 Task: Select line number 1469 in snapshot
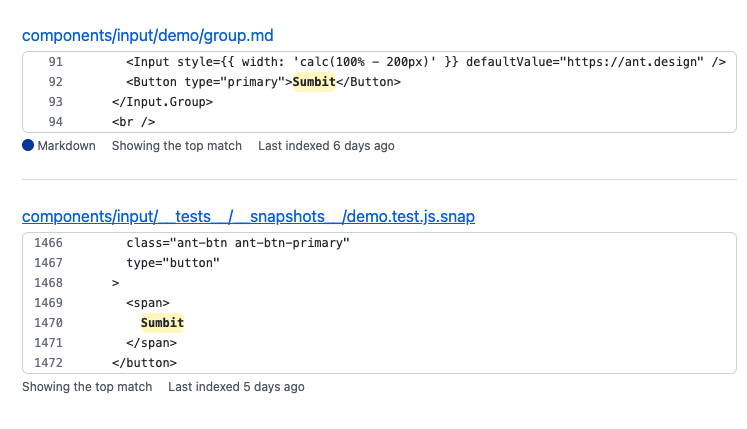point(48,303)
